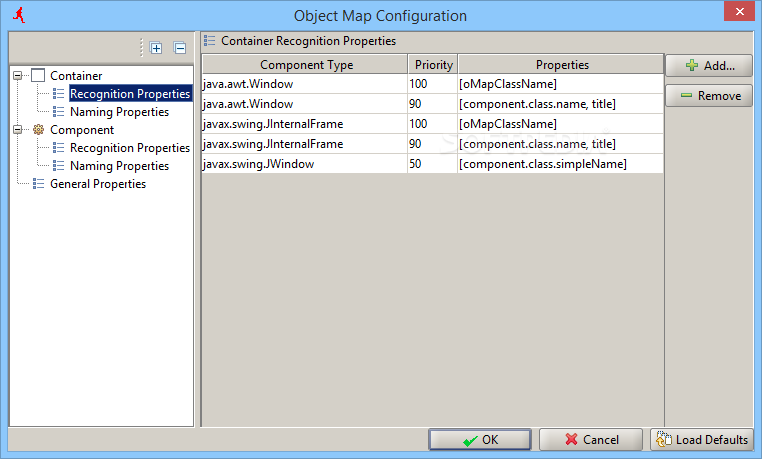Close the Object Map Configuration dialog
Image resolution: width=762 pixels, height=459 pixels.
(739, 11)
